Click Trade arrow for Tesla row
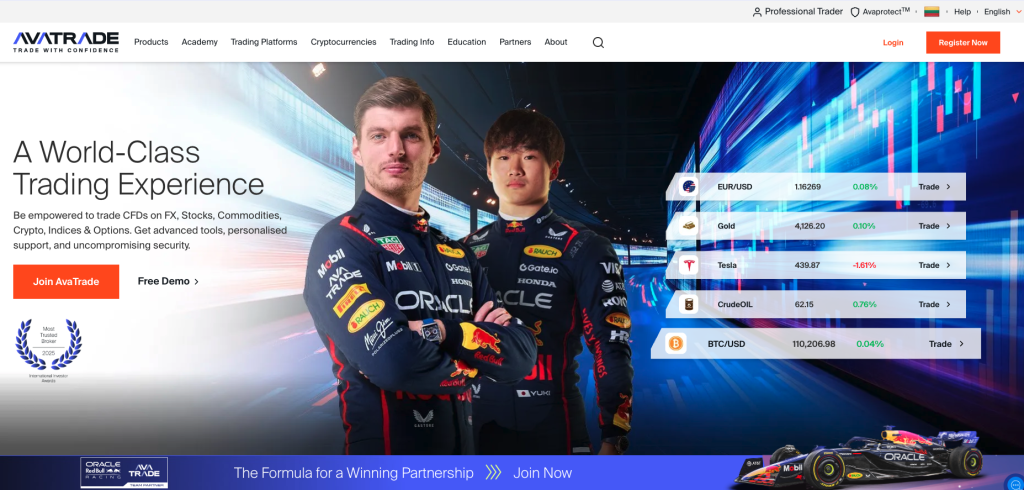The image size is (1024, 490). point(935,265)
